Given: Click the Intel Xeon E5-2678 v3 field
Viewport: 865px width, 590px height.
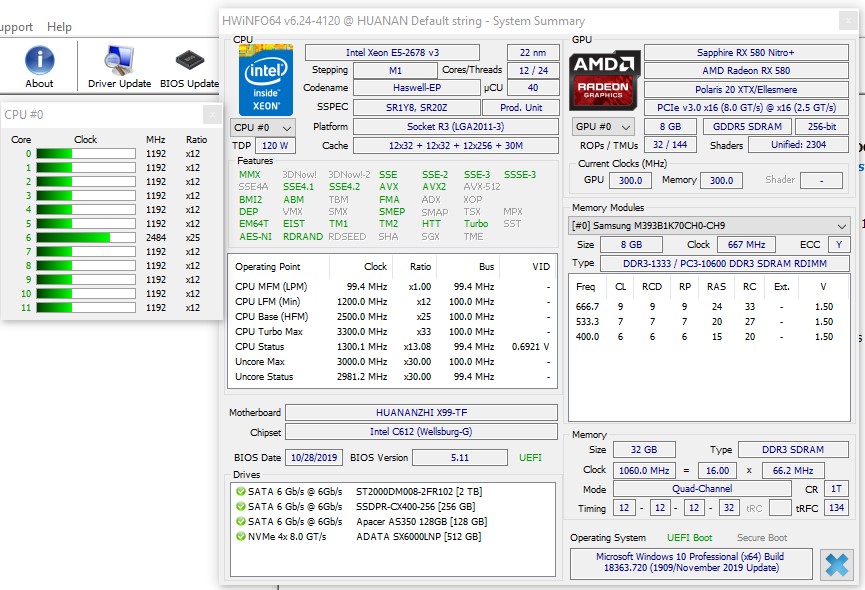Looking at the screenshot, I should (x=392, y=52).
